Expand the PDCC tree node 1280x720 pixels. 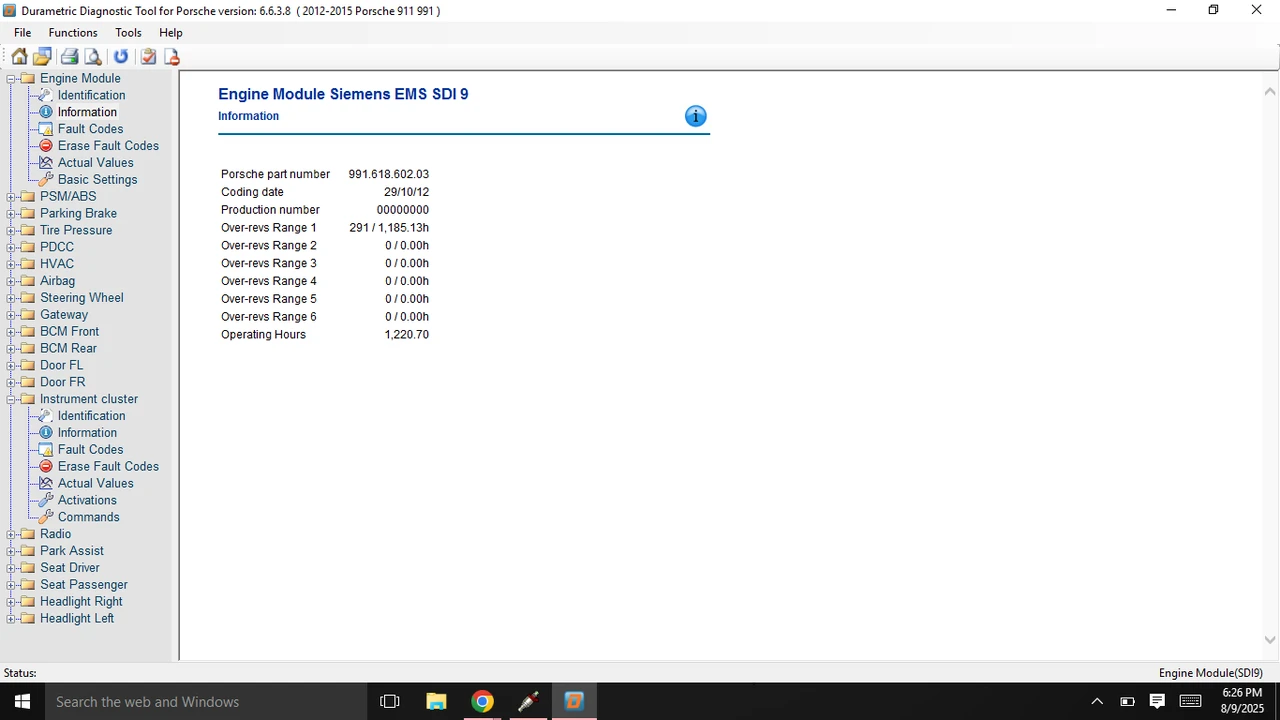[x=11, y=248]
